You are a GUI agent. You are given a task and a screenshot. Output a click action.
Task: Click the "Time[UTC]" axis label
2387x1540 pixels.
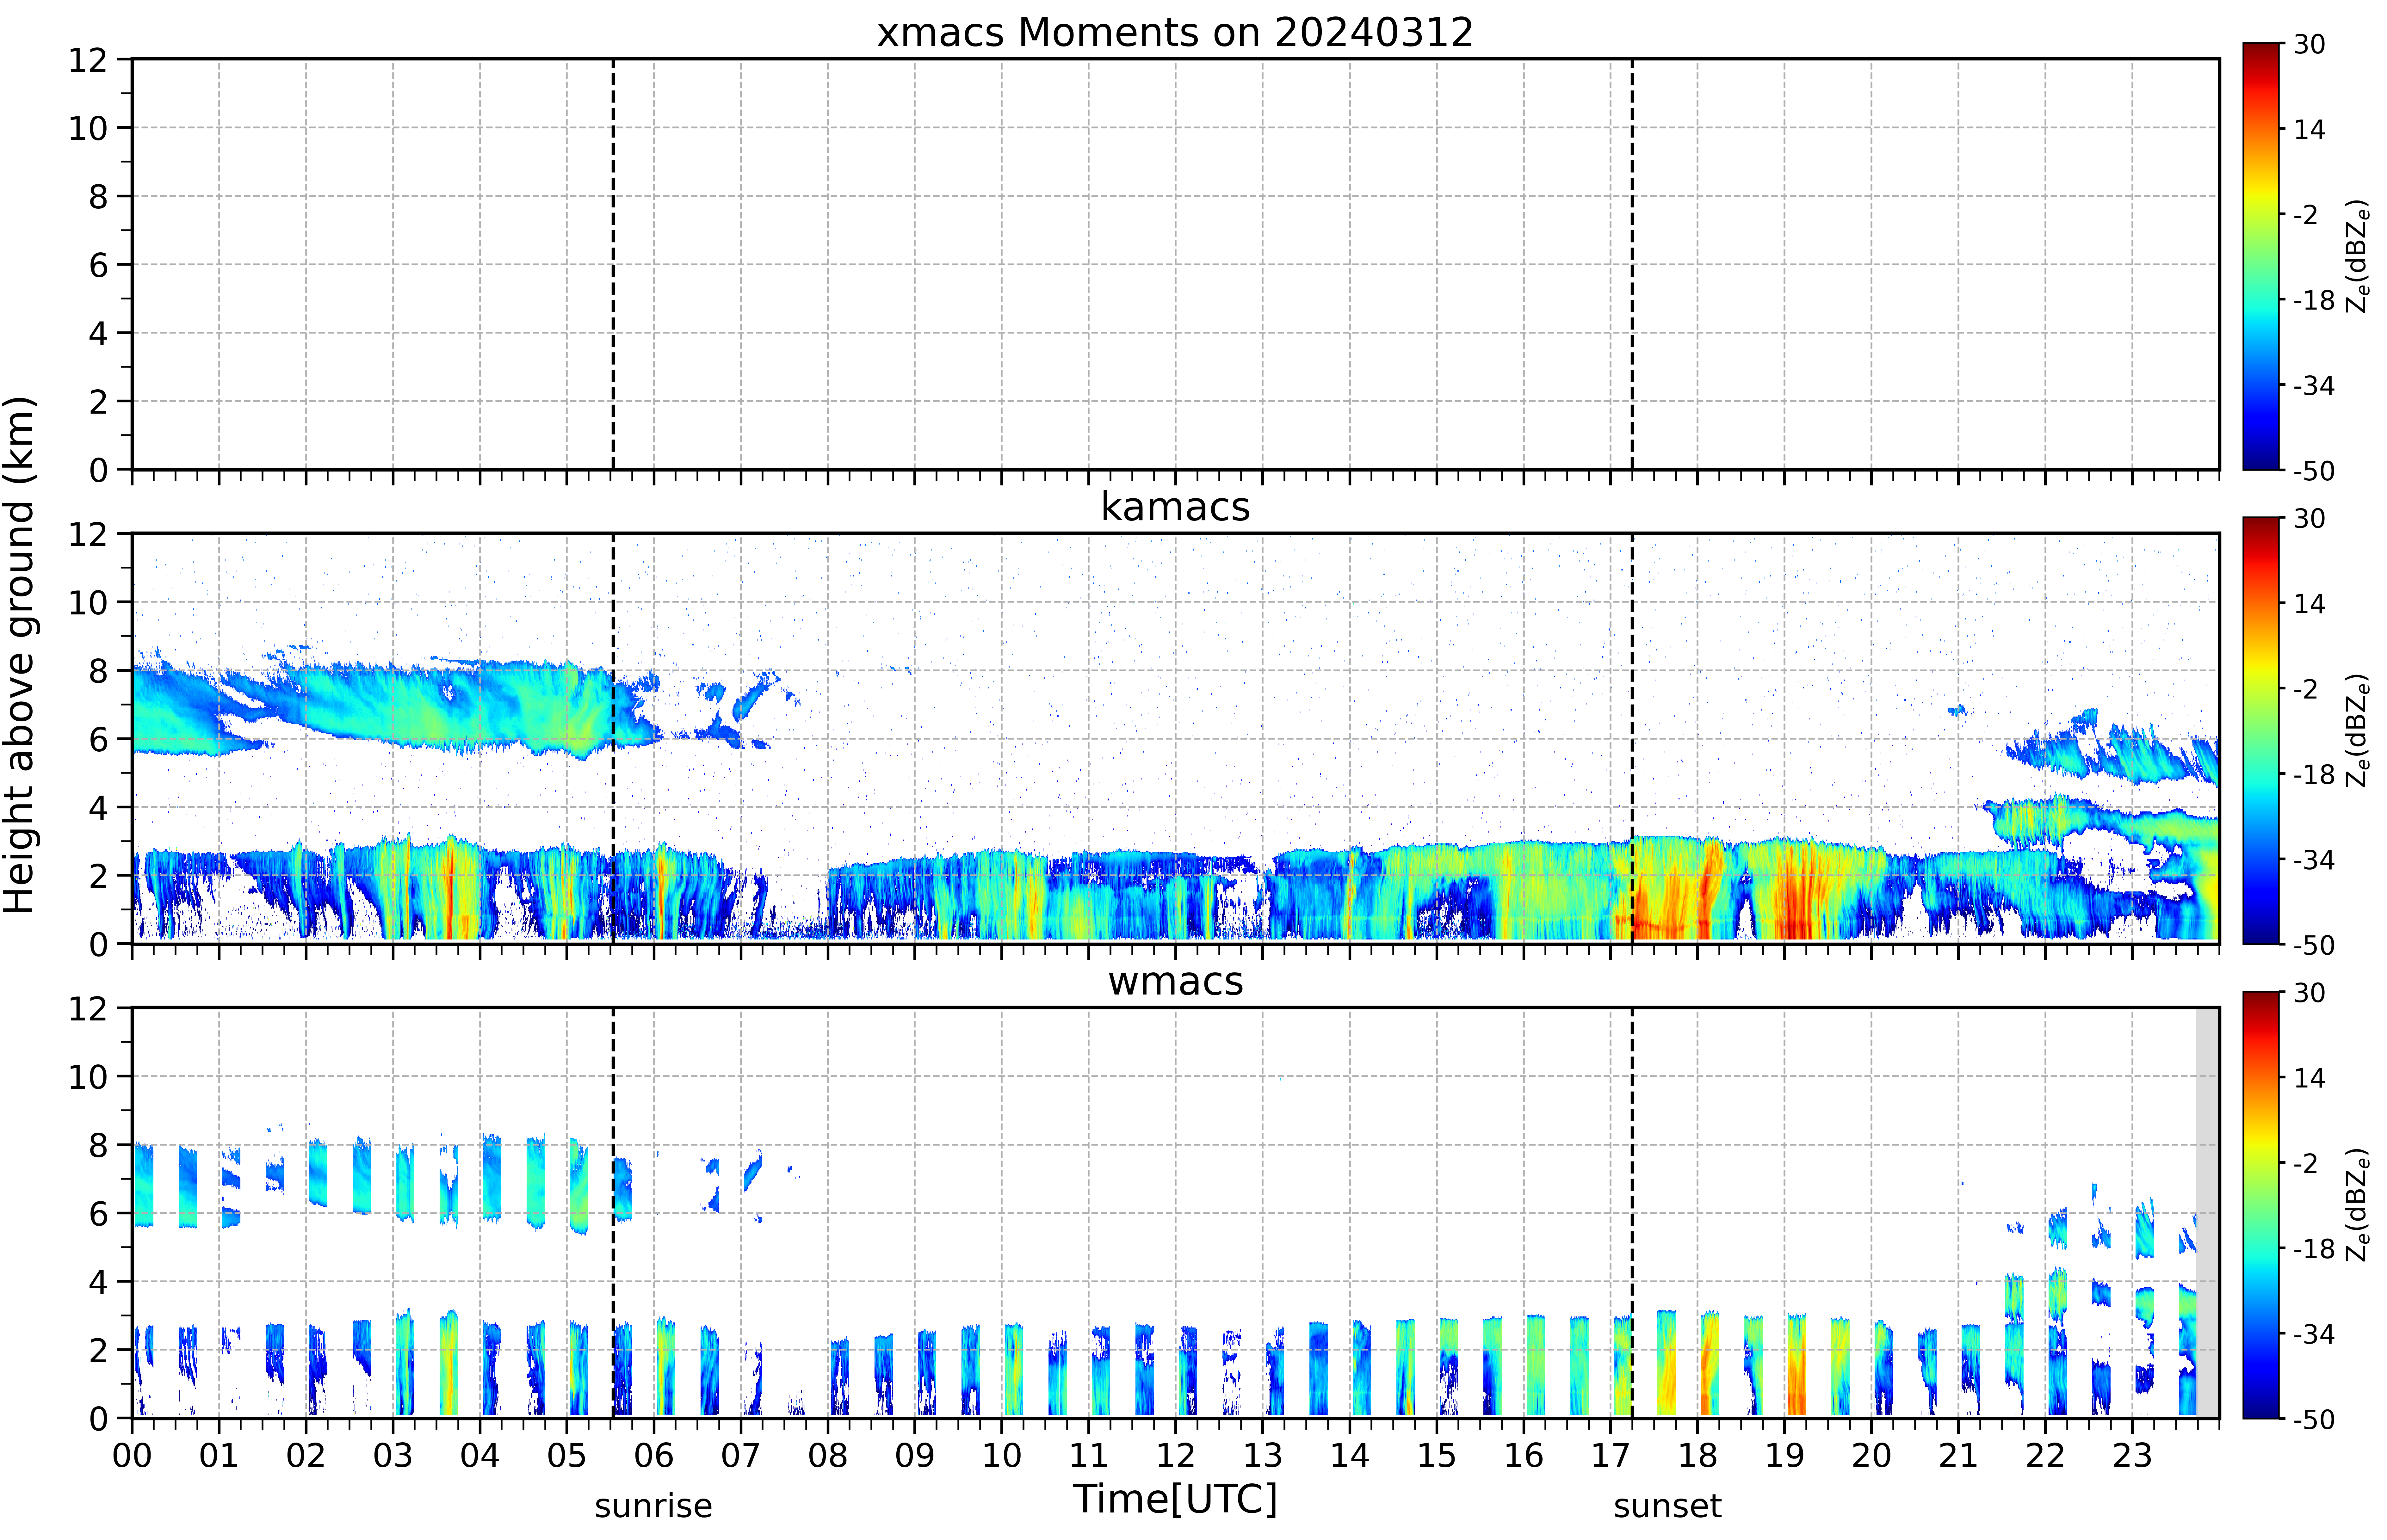coord(1175,1499)
